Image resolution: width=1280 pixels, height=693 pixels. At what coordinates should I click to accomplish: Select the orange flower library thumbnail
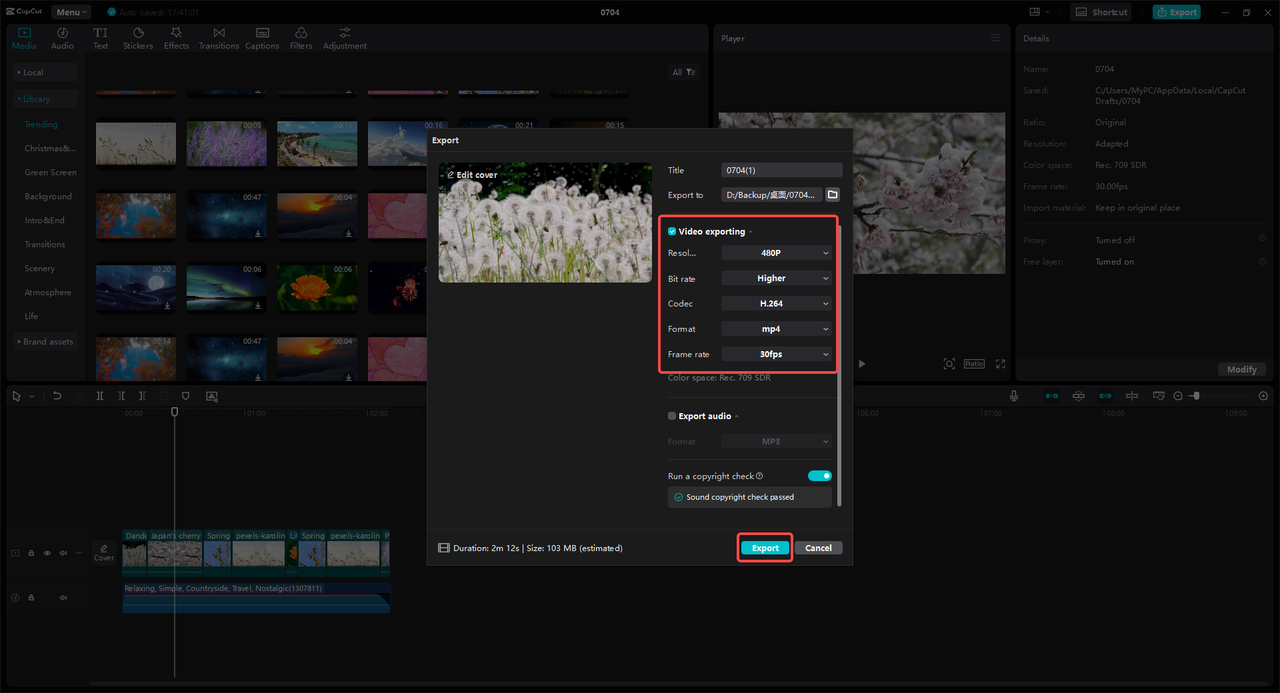point(317,288)
